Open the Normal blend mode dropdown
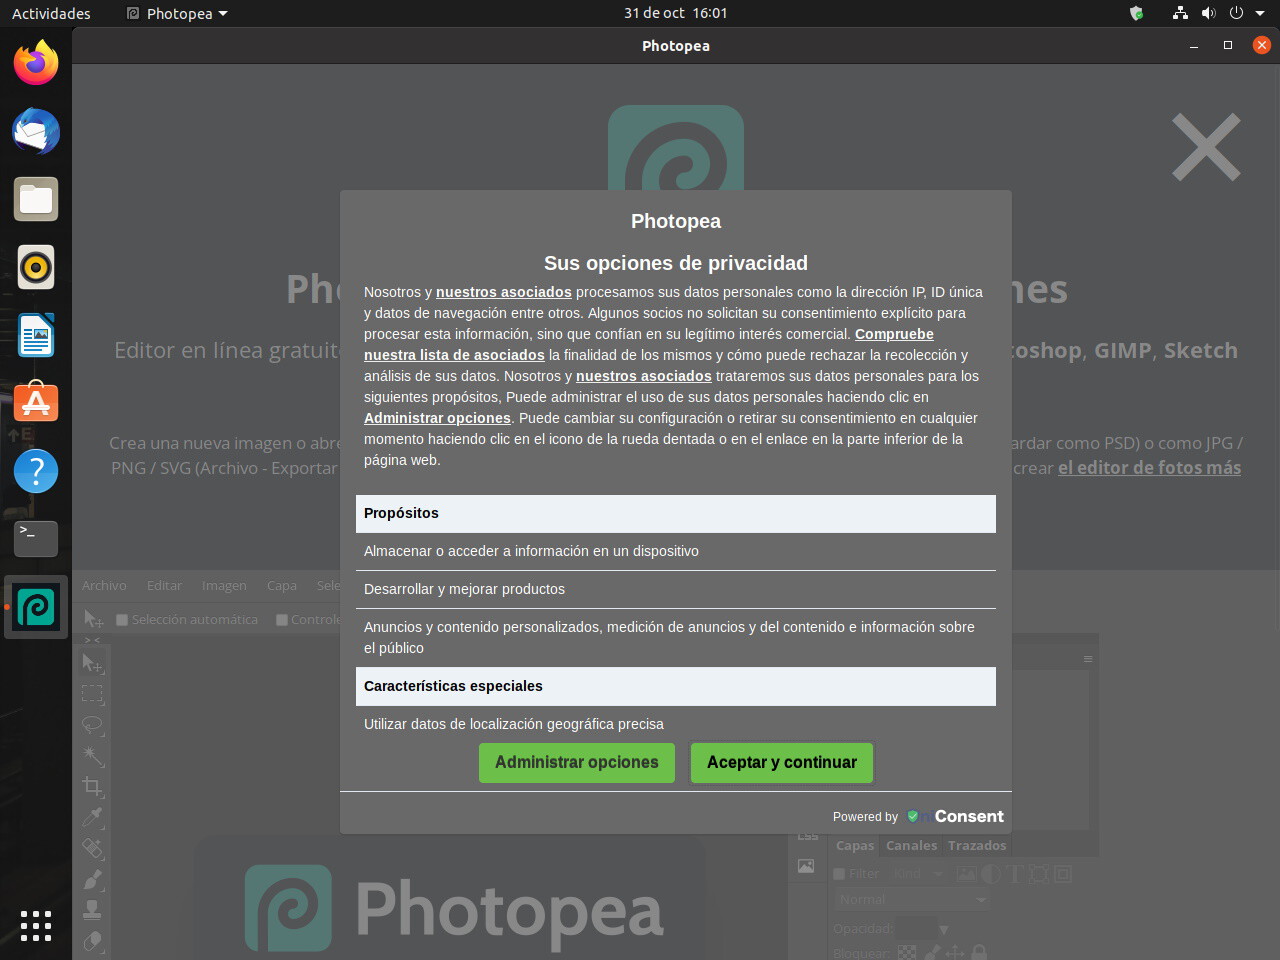This screenshot has width=1280, height=960. click(x=912, y=900)
